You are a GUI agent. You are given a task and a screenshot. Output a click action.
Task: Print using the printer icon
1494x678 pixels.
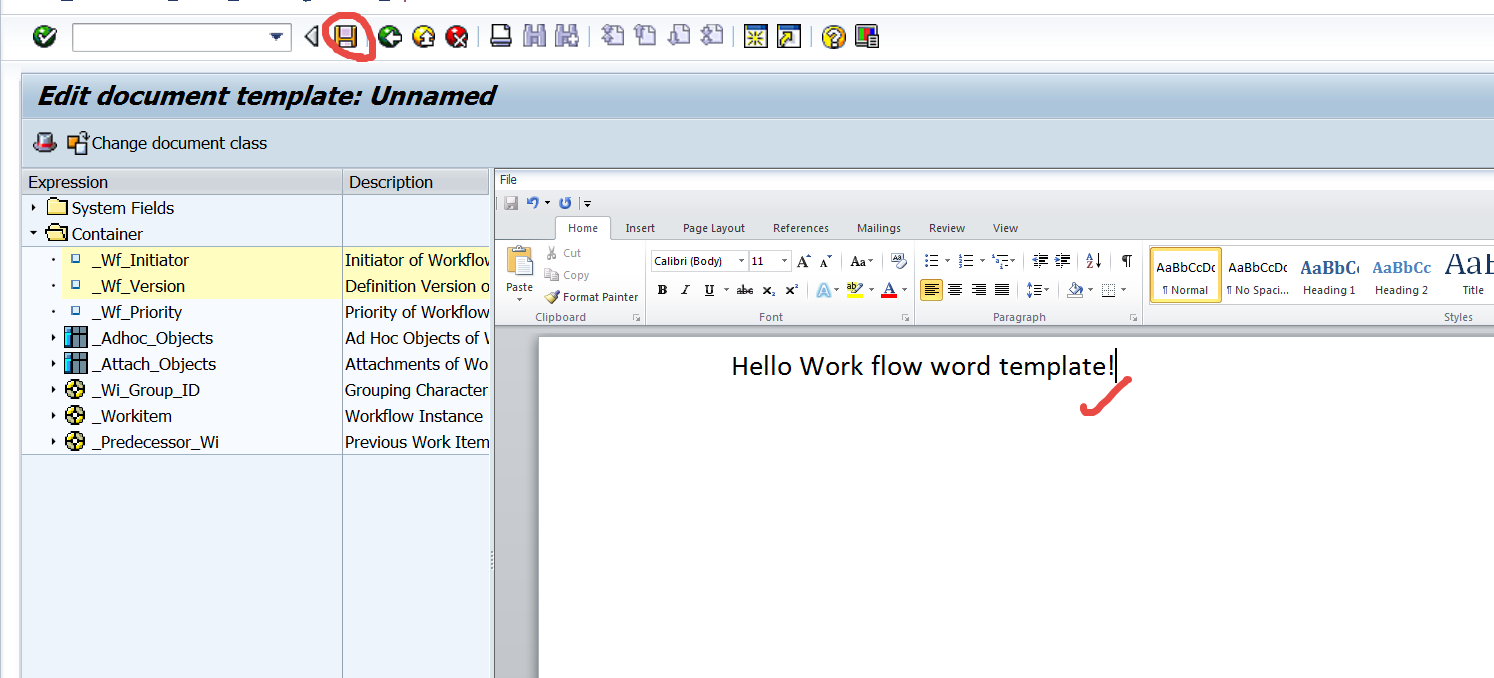[501, 36]
